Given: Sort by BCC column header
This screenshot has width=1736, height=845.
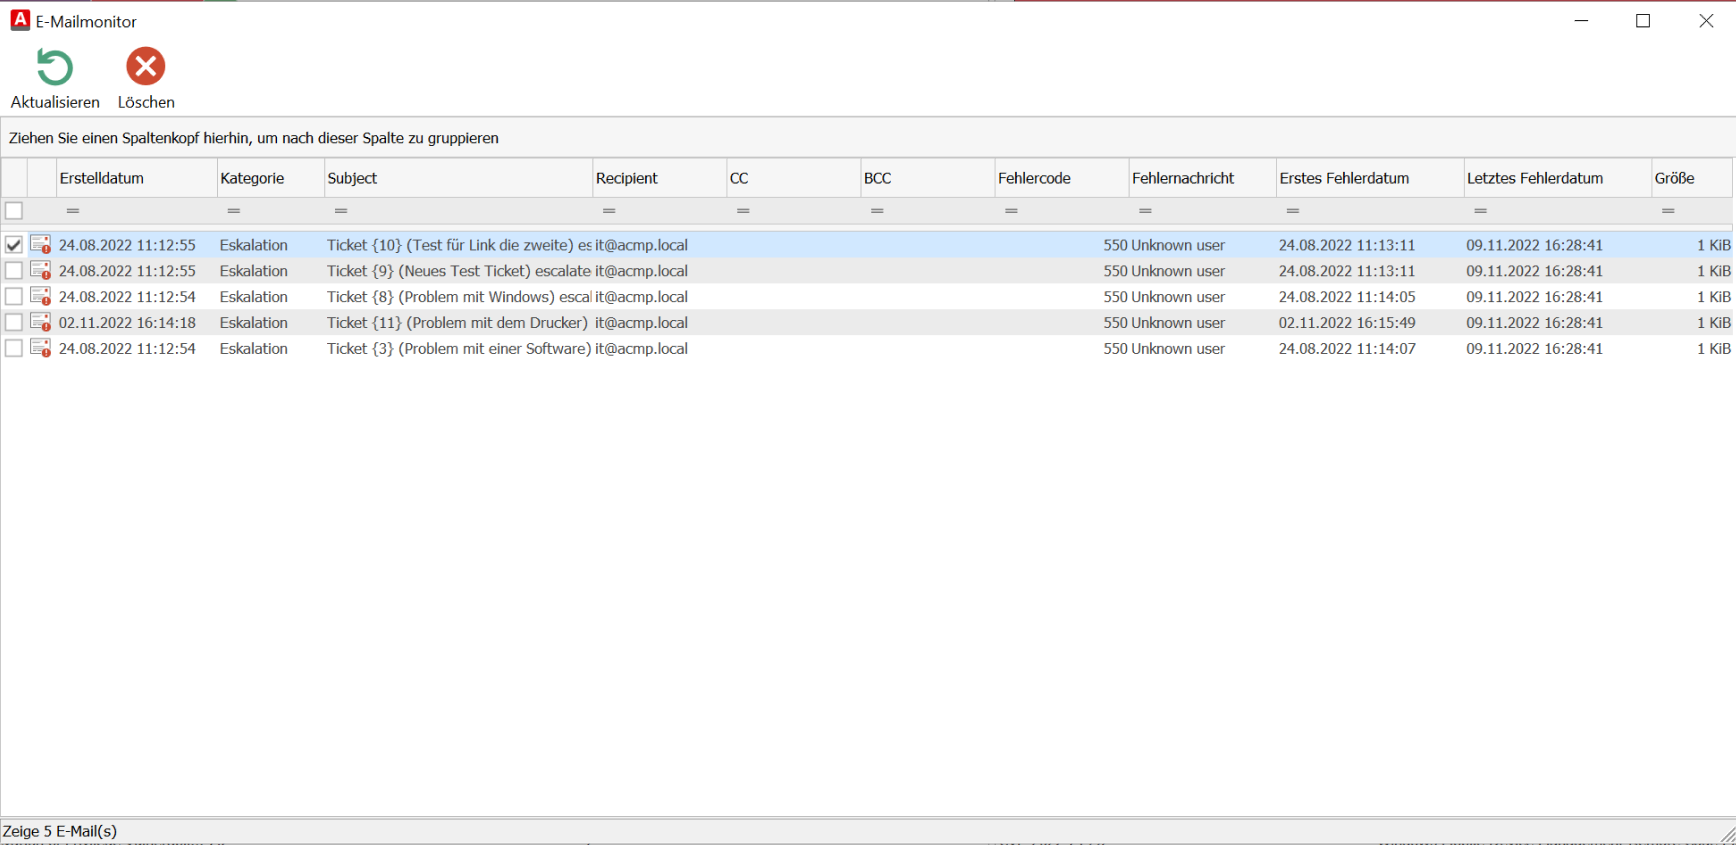Looking at the screenshot, I should click(x=928, y=178).
